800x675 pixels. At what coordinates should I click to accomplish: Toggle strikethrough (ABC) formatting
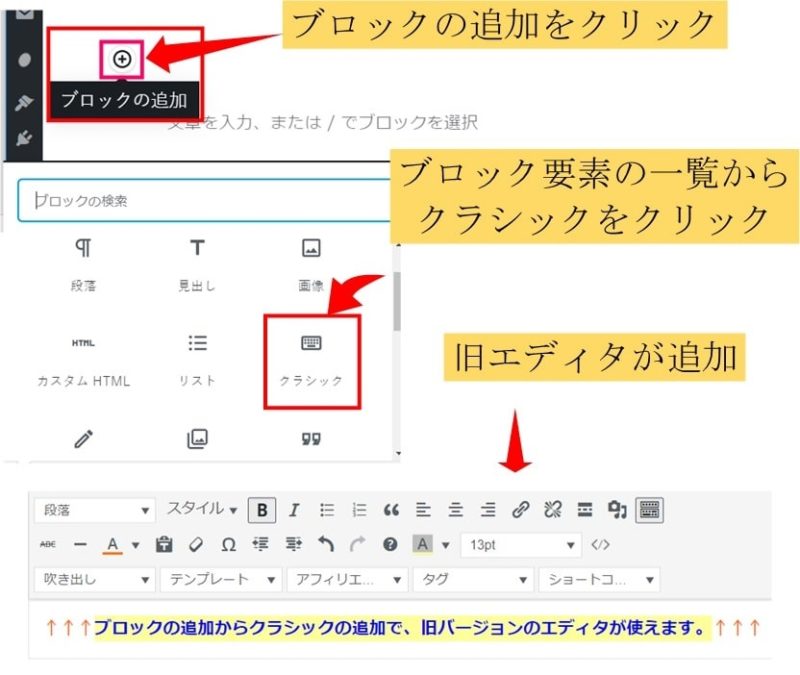tap(47, 544)
